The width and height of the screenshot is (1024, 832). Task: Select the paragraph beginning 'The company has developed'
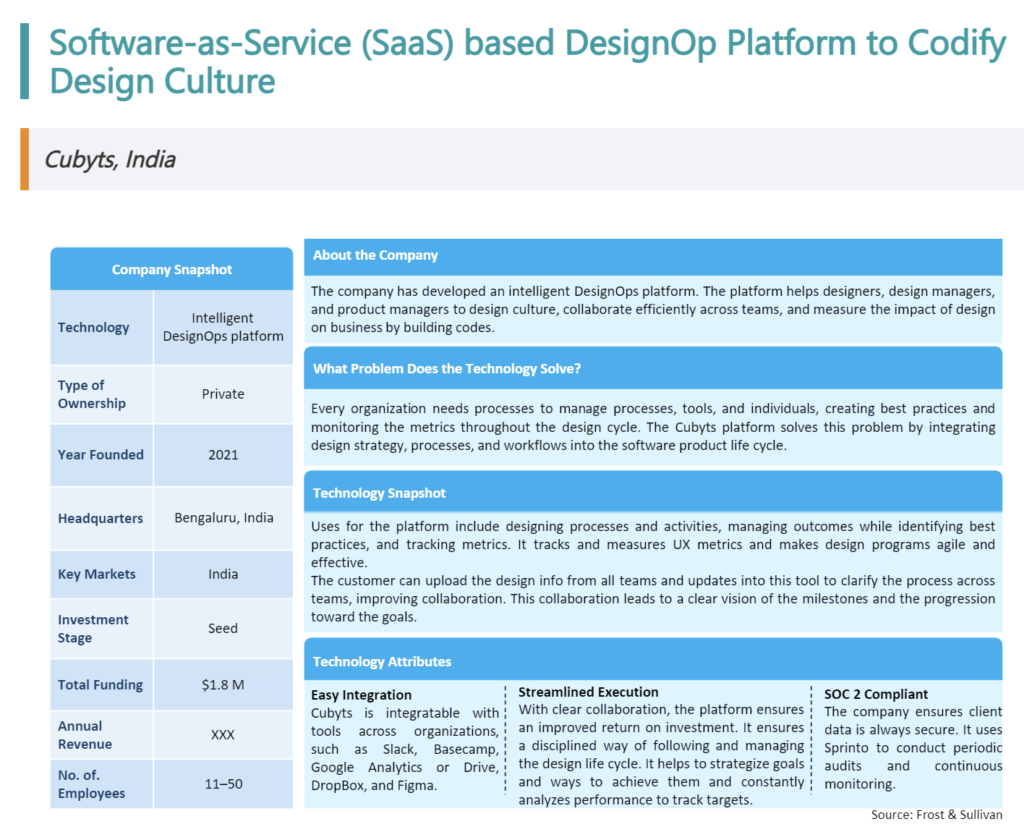pos(653,309)
